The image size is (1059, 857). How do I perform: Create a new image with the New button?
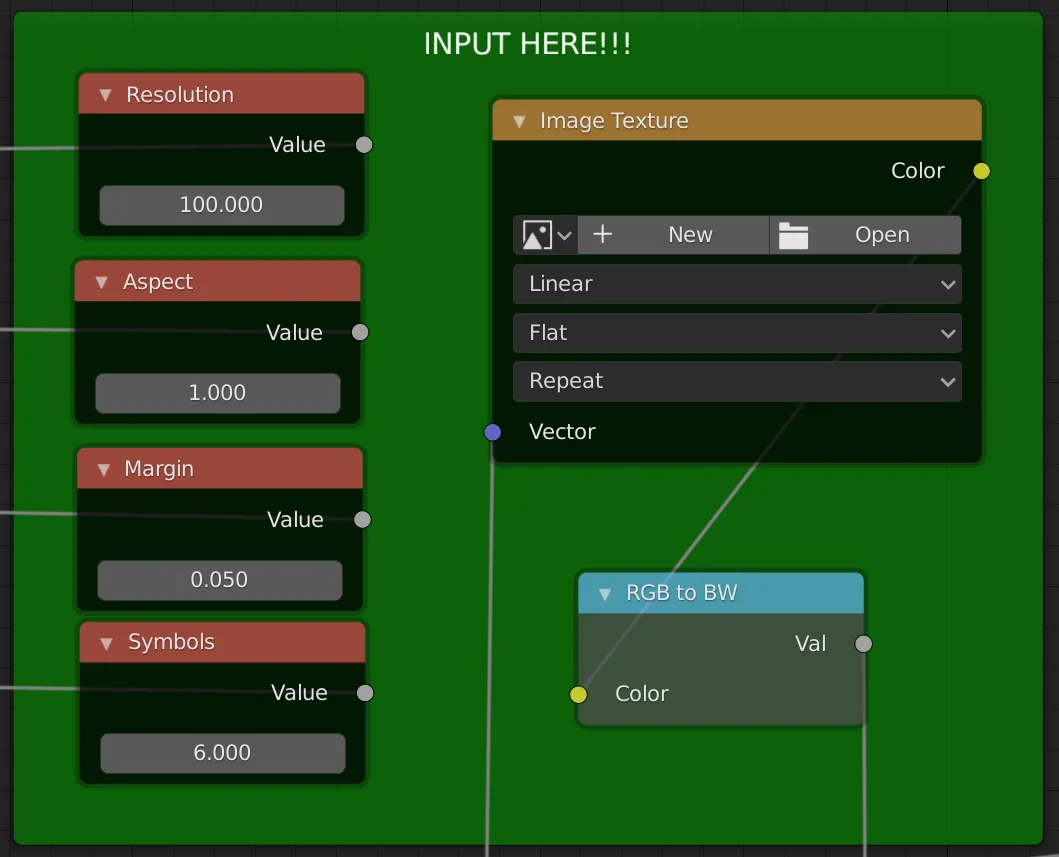pos(690,235)
